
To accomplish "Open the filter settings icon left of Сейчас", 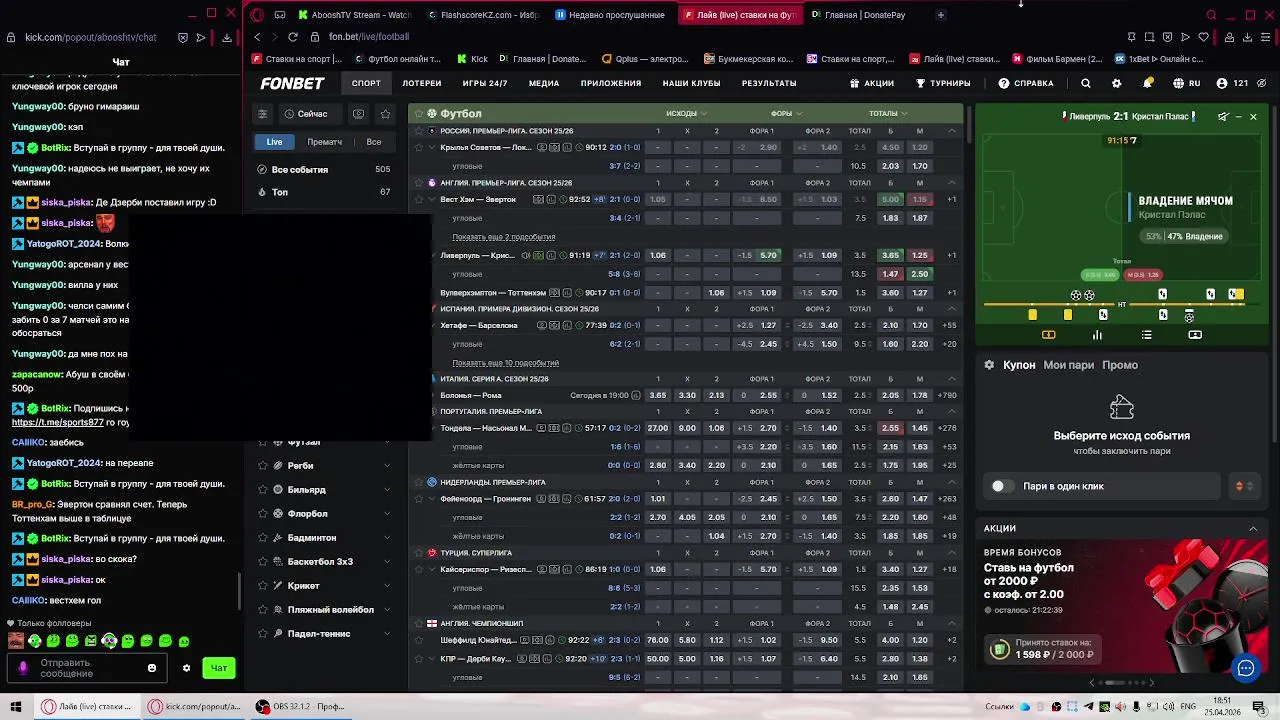I will (262, 114).
